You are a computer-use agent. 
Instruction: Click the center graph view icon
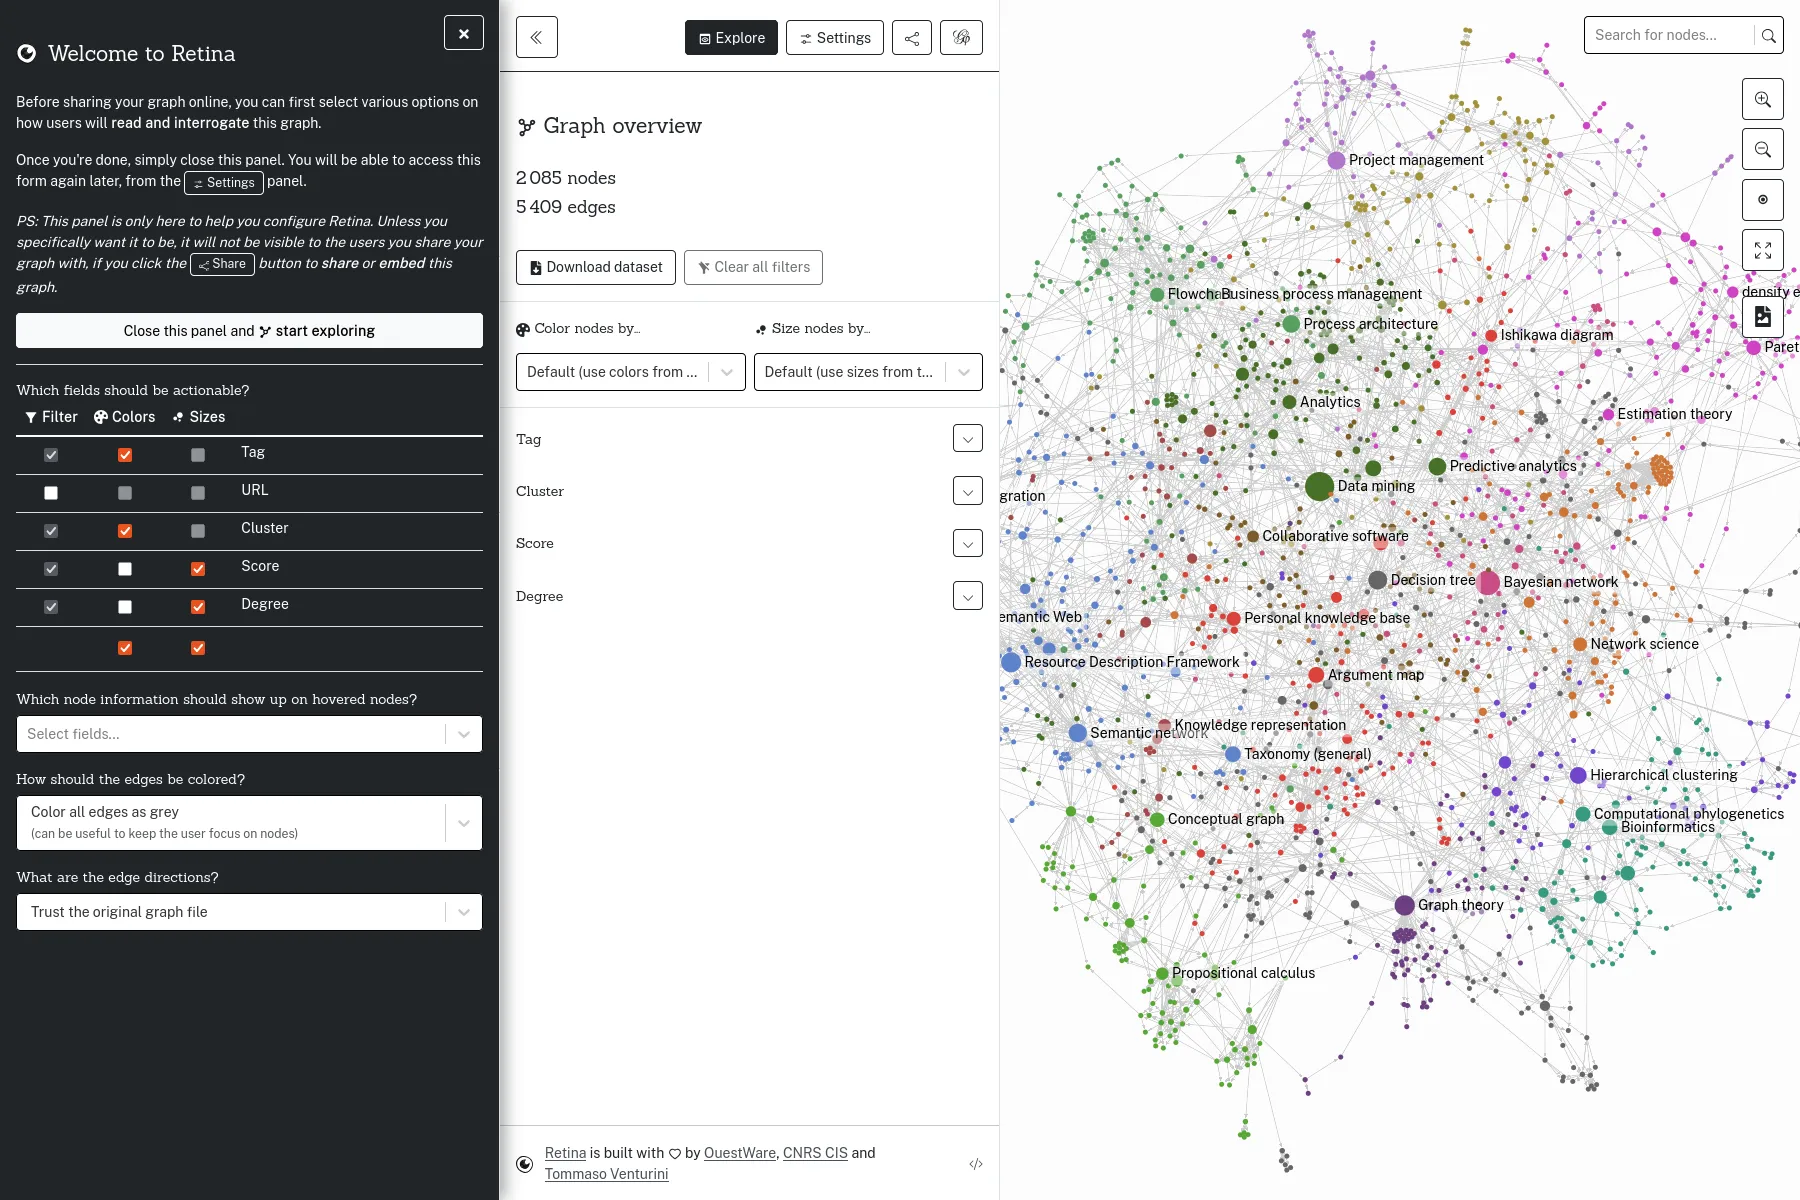(x=1762, y=200)
